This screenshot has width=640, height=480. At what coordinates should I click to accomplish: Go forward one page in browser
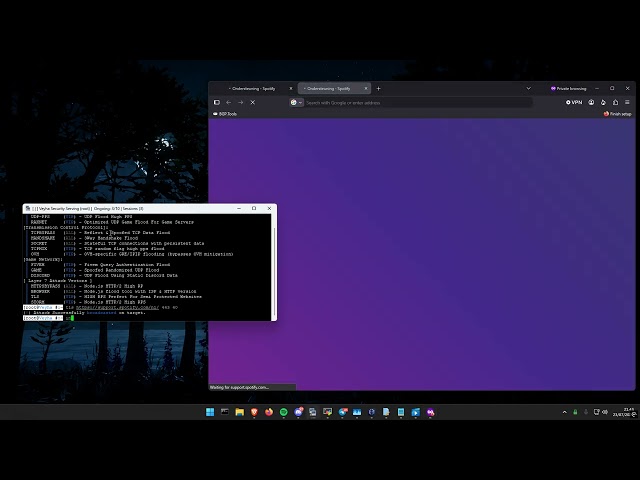[240, 102]
